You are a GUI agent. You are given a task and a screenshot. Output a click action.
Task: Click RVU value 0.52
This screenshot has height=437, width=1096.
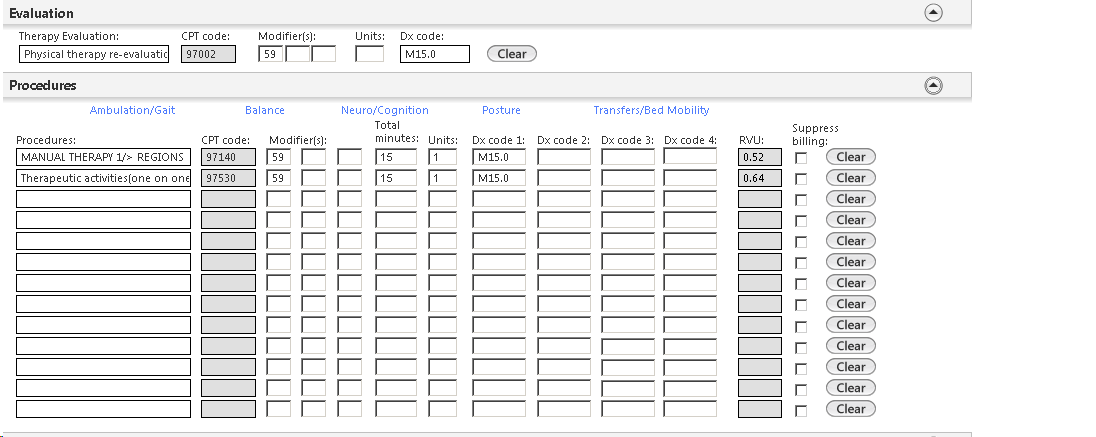click(x=760, y=157)
